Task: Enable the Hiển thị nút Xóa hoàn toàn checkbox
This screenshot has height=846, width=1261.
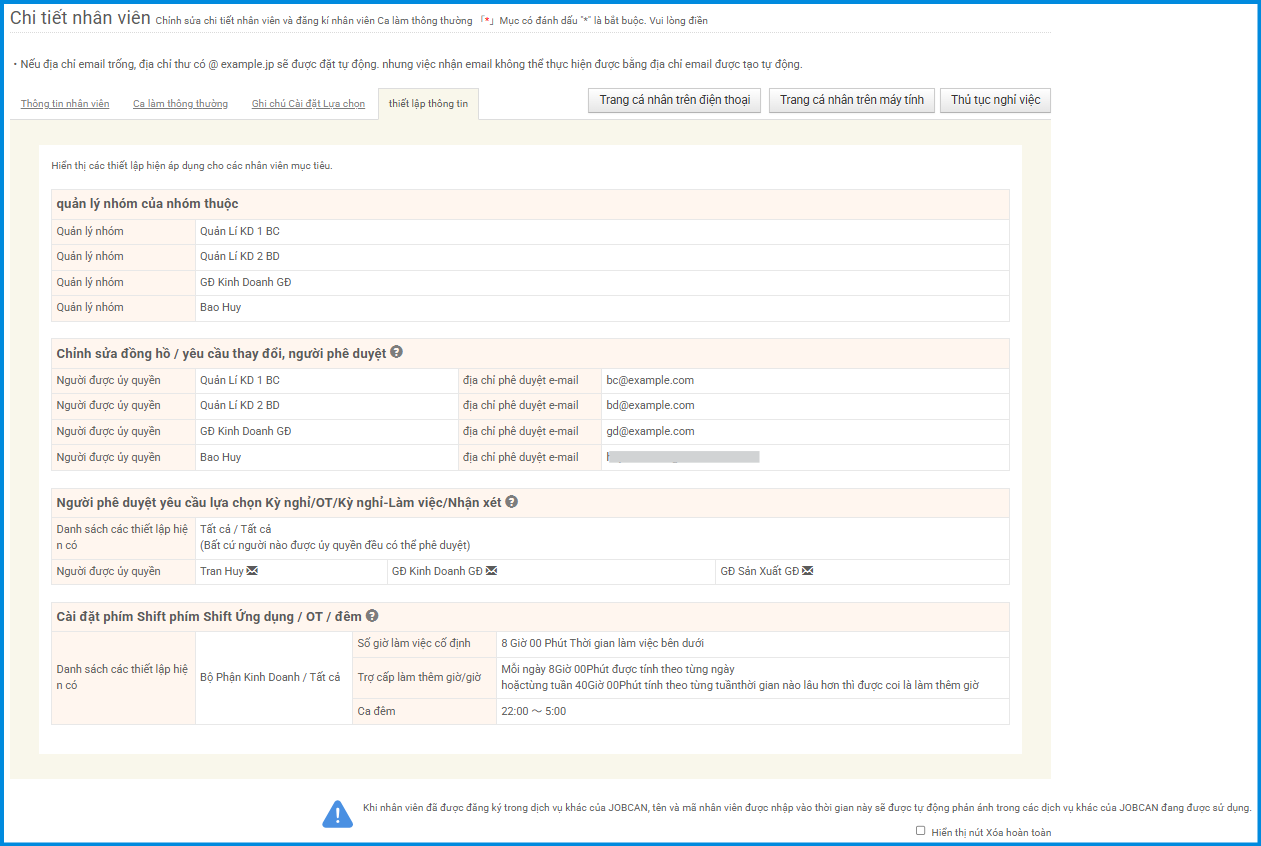Action: point(920,831)
